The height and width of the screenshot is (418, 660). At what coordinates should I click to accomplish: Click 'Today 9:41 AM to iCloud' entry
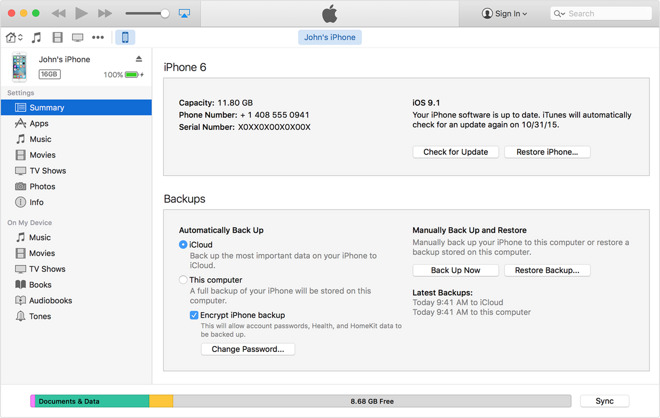click(x=458, y=302)
